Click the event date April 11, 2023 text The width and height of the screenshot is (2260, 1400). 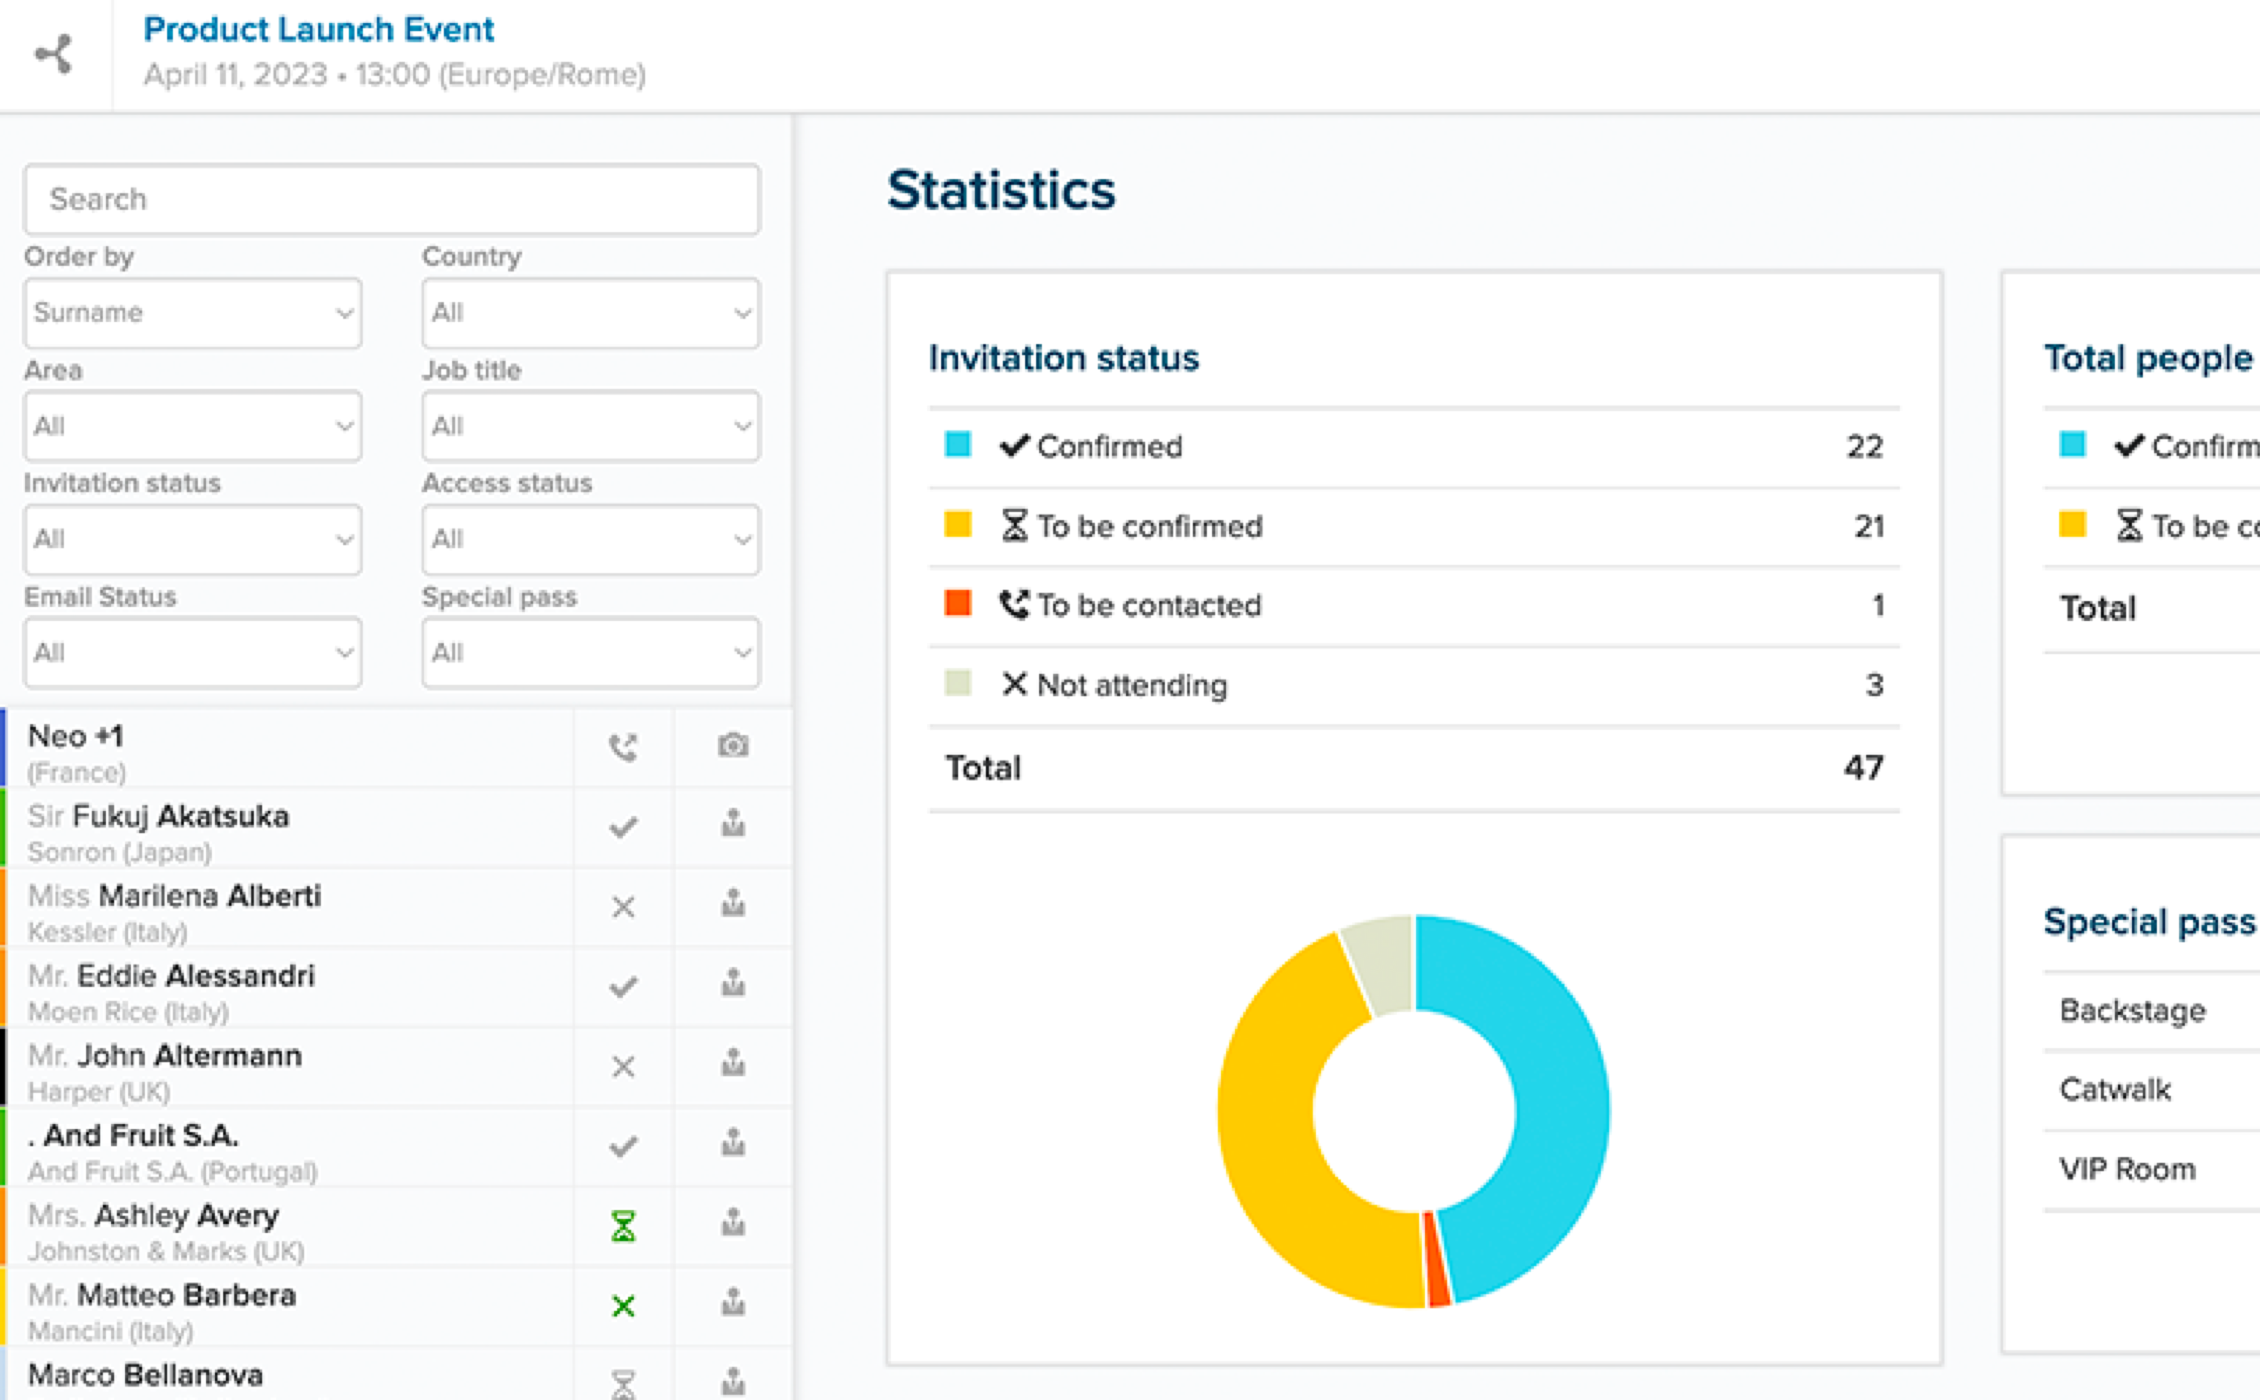(x=235, y=75)
